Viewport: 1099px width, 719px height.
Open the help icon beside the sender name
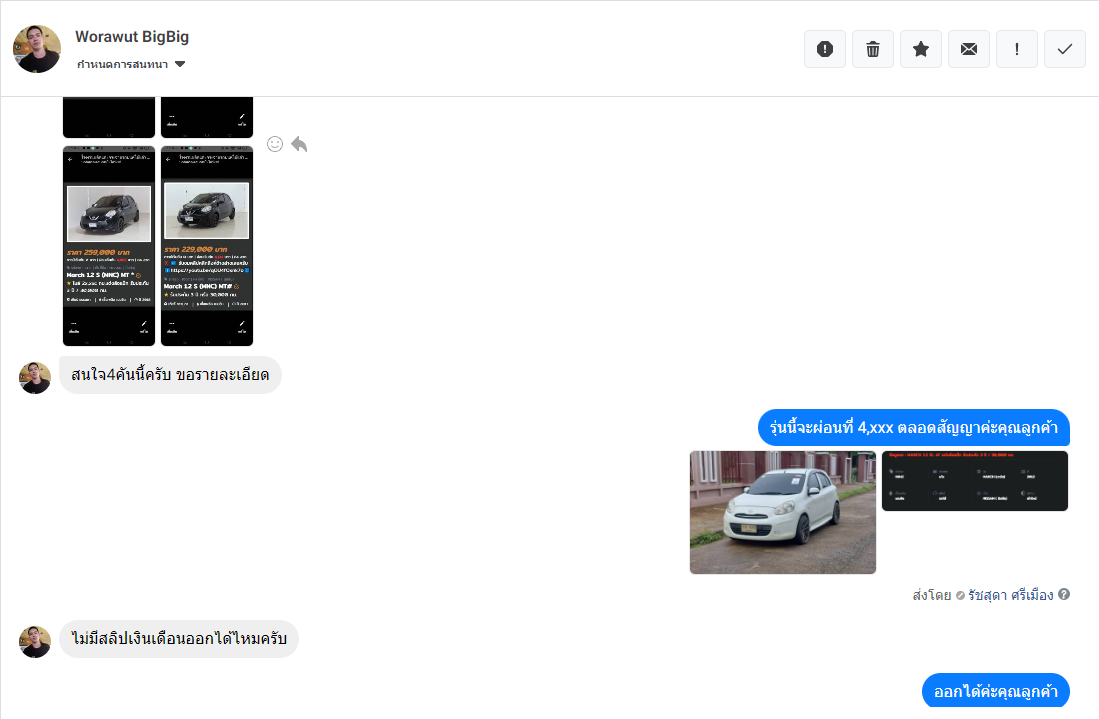(x=1064, y=594)
